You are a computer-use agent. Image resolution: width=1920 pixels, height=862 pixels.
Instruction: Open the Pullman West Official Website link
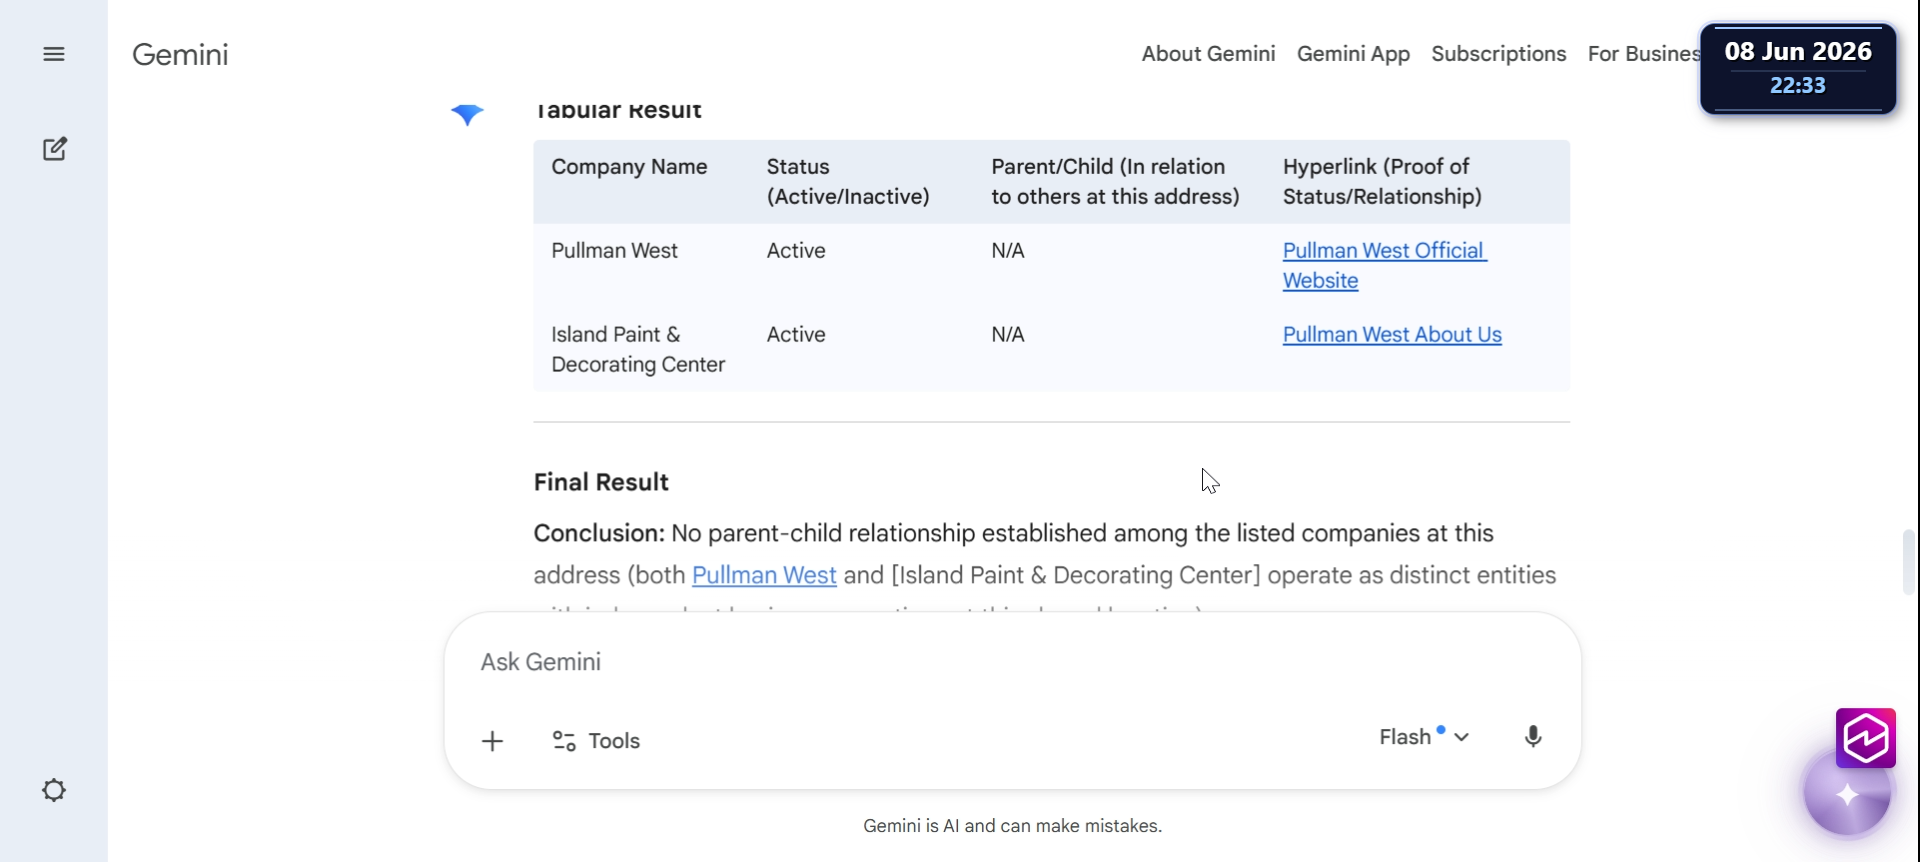tap(1385, 266)
